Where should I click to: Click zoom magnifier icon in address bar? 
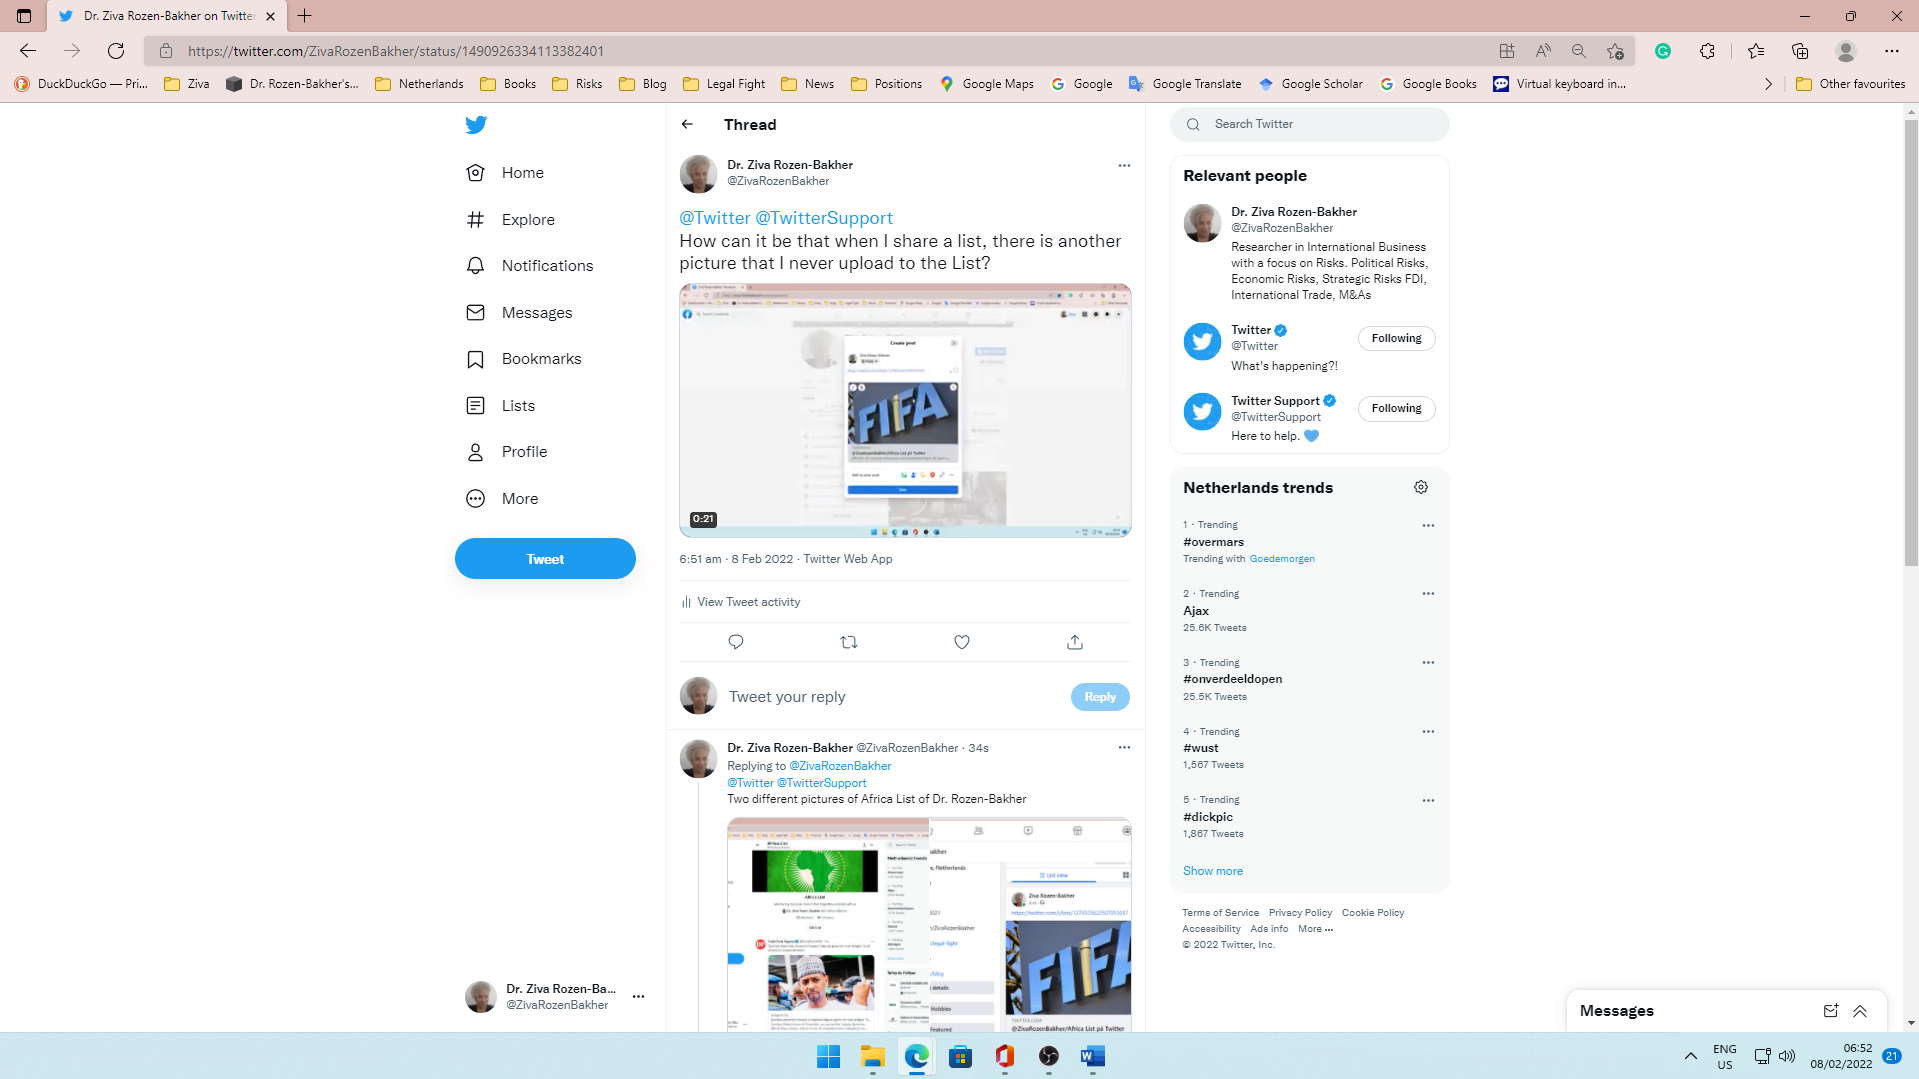click(x=1579, y=51)
